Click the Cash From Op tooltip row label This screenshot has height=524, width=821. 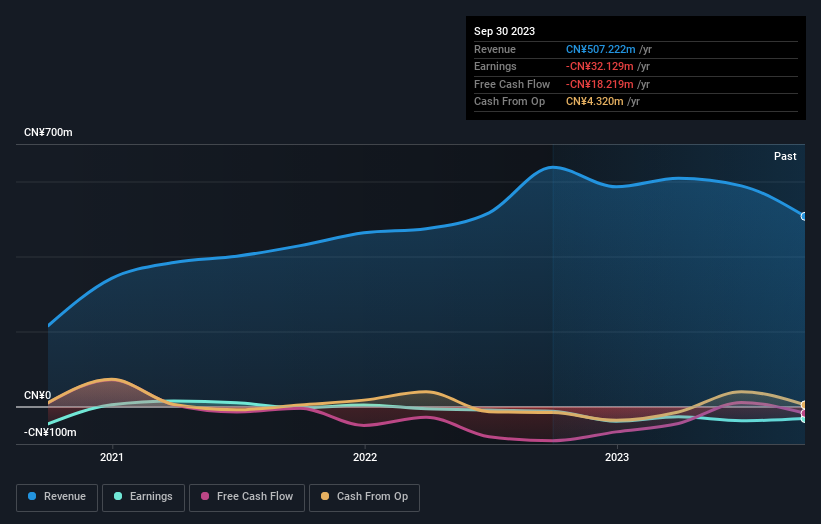(509, 102)
